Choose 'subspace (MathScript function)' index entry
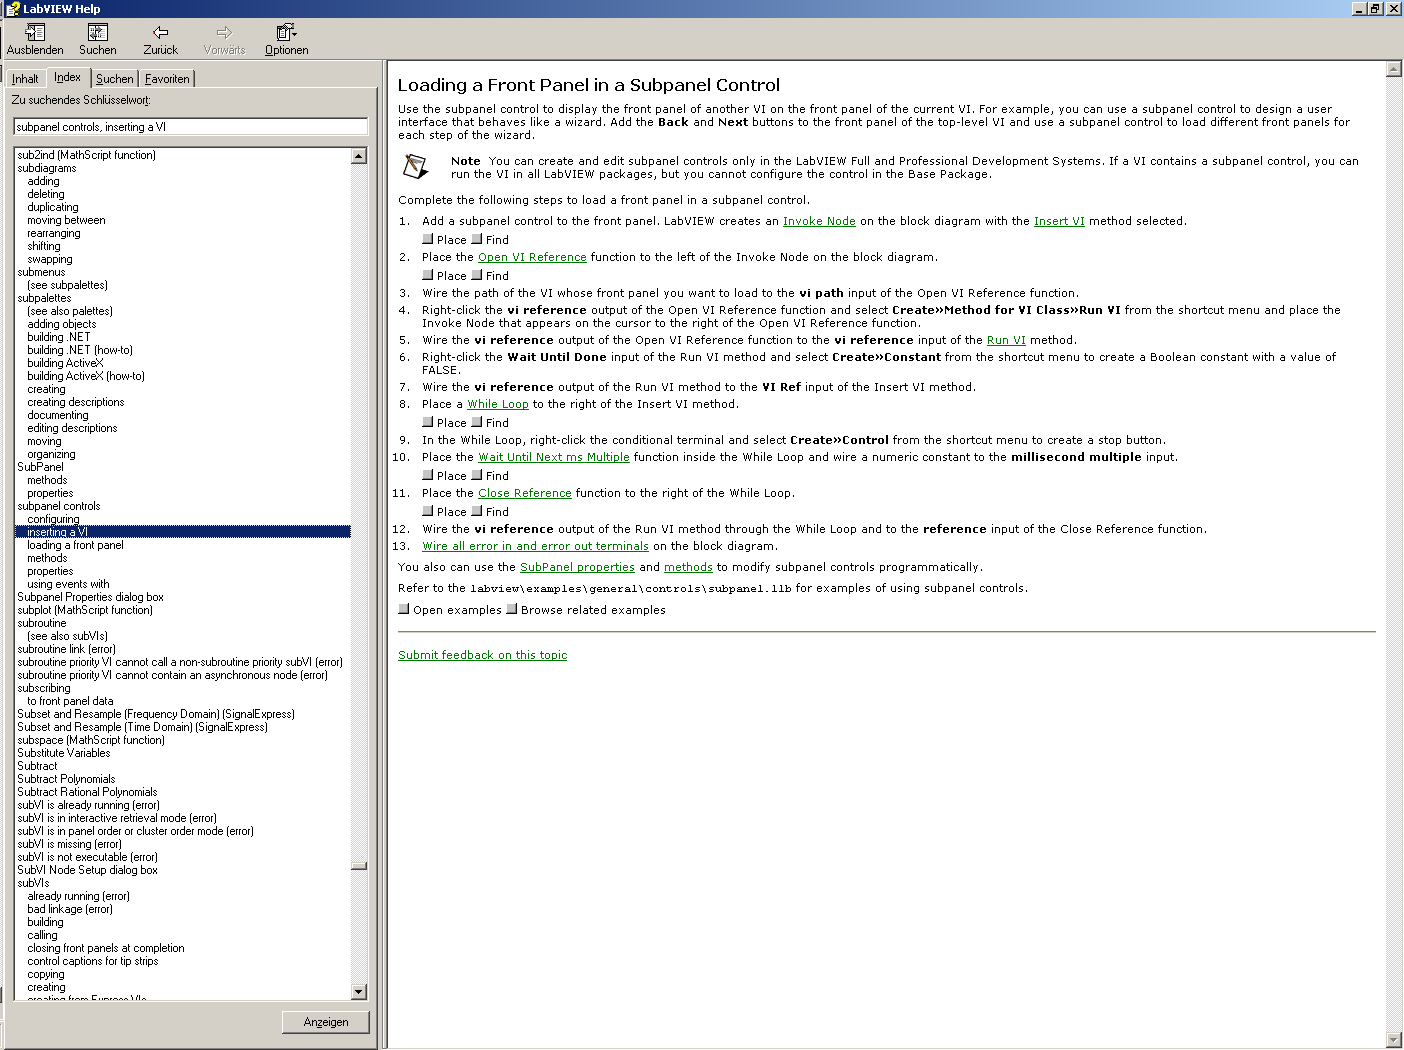 click(91, 740)
